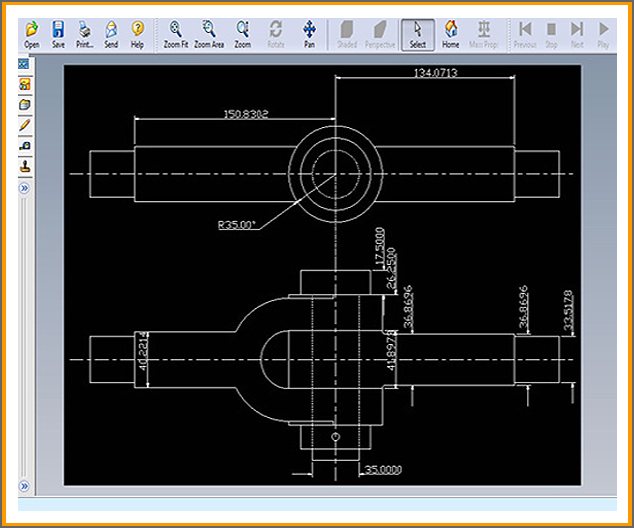Activate the Select cursor tool
Viewport: 634px width, 528px height.
point(418,35)
